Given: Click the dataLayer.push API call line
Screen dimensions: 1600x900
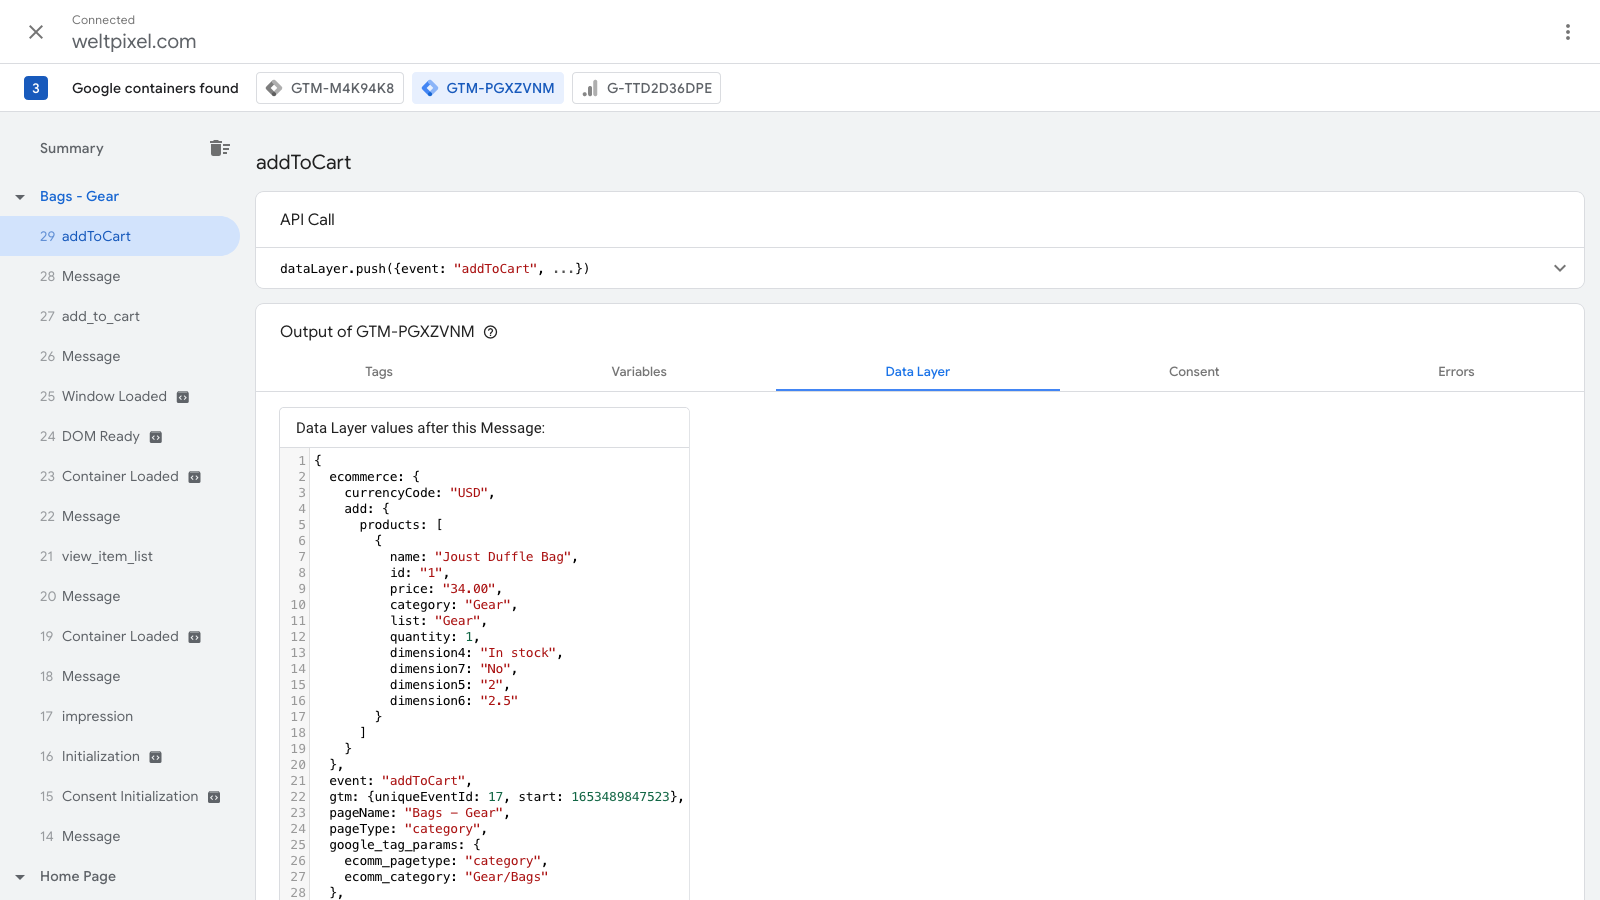Looking at the screenshot, I should [x=434, y=269].
